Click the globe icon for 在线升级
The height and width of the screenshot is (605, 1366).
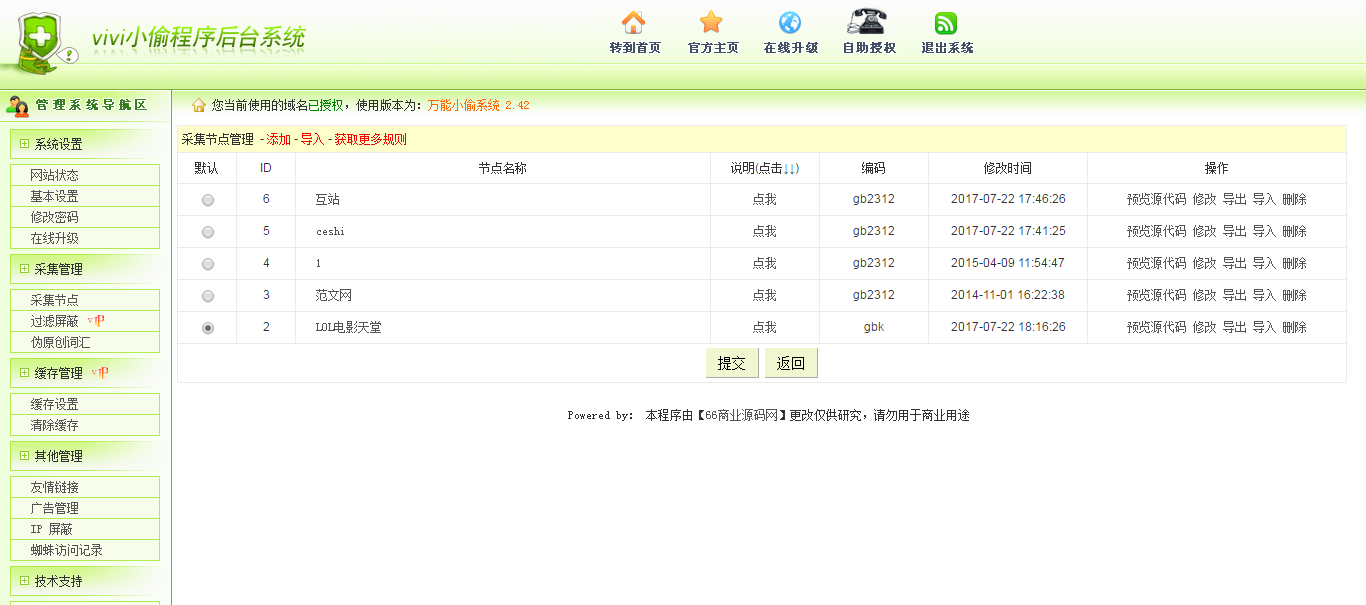[790, 22]
